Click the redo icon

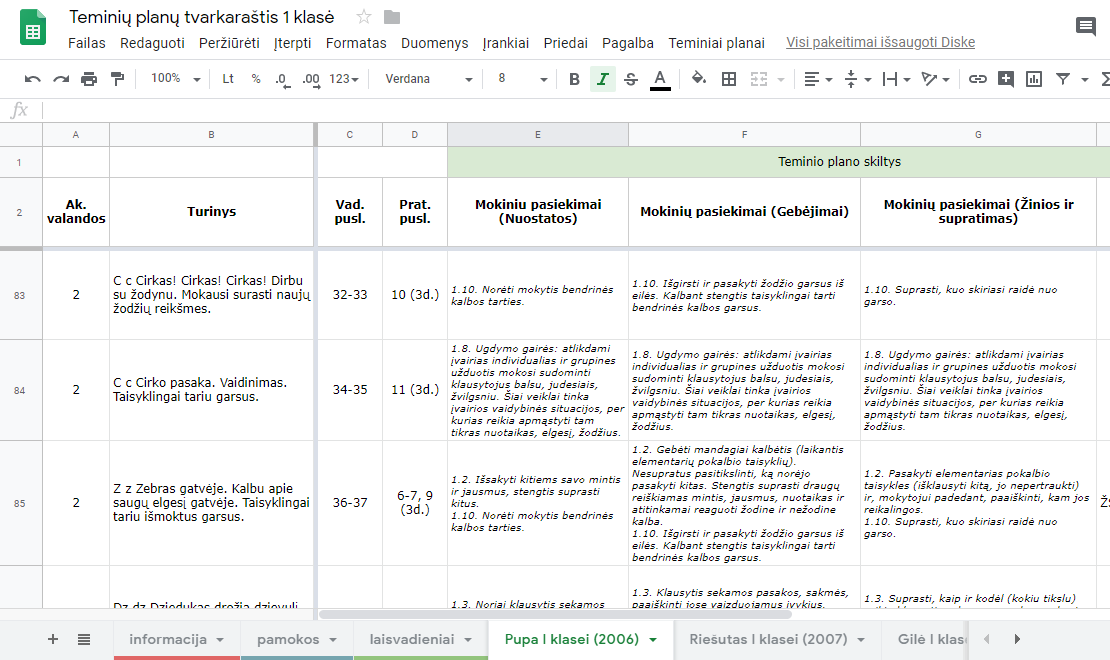(x=61, y=79)
